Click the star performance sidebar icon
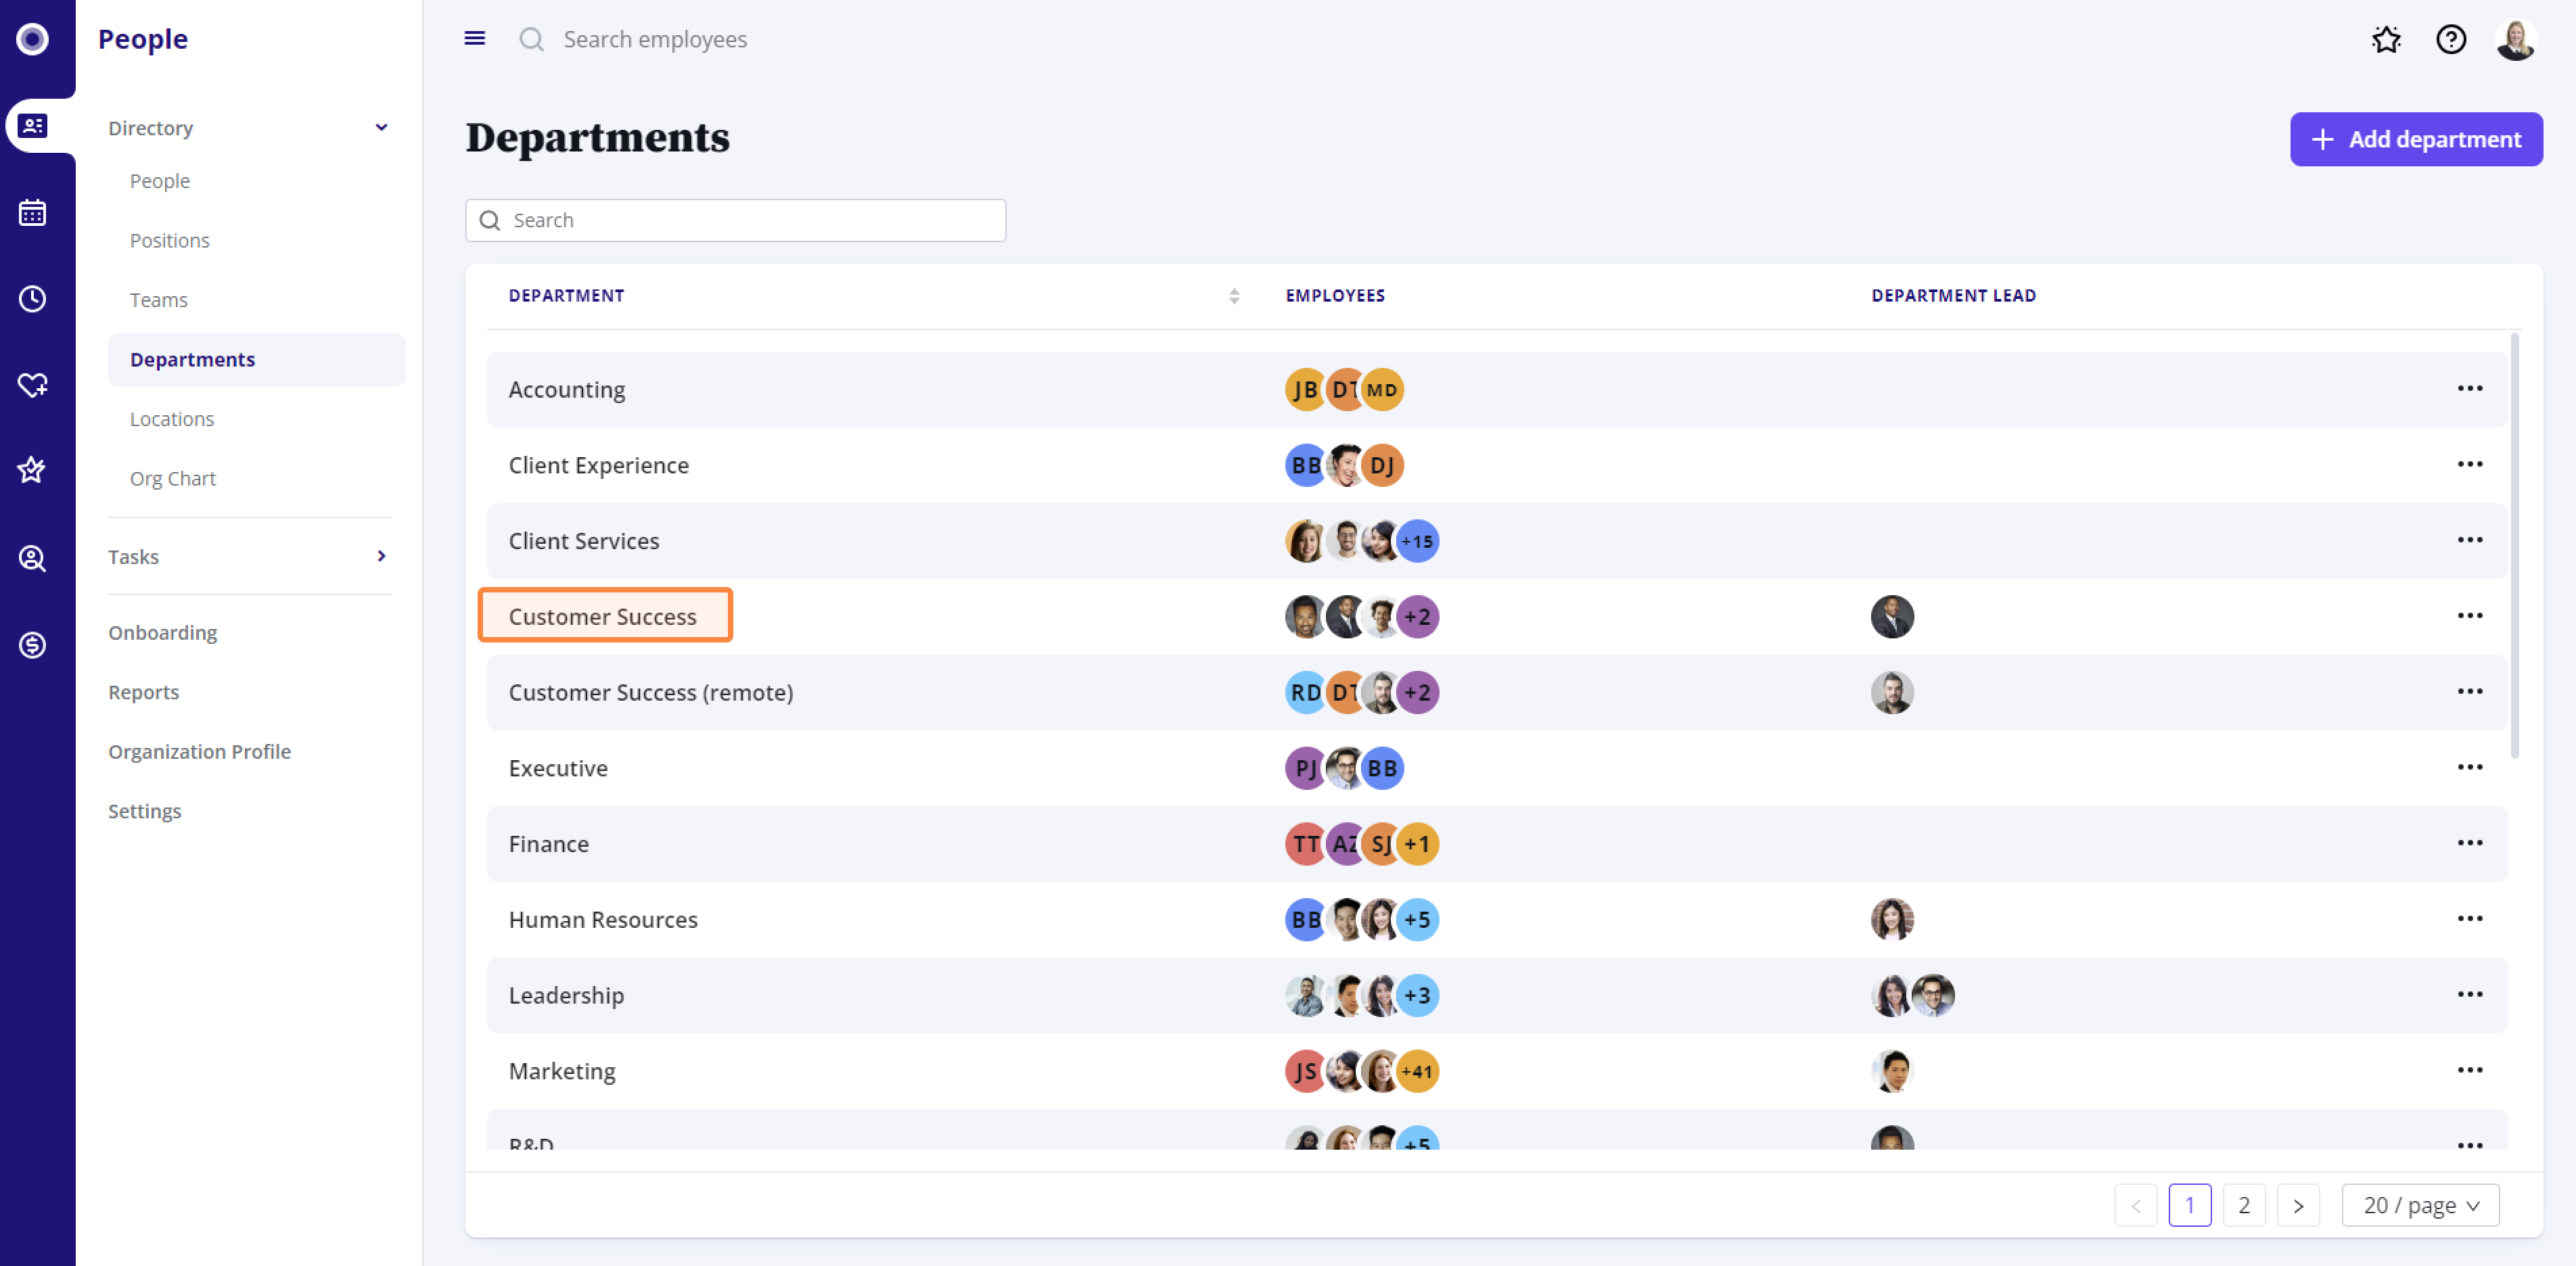2576x1266 pixels. pos(32,470)
